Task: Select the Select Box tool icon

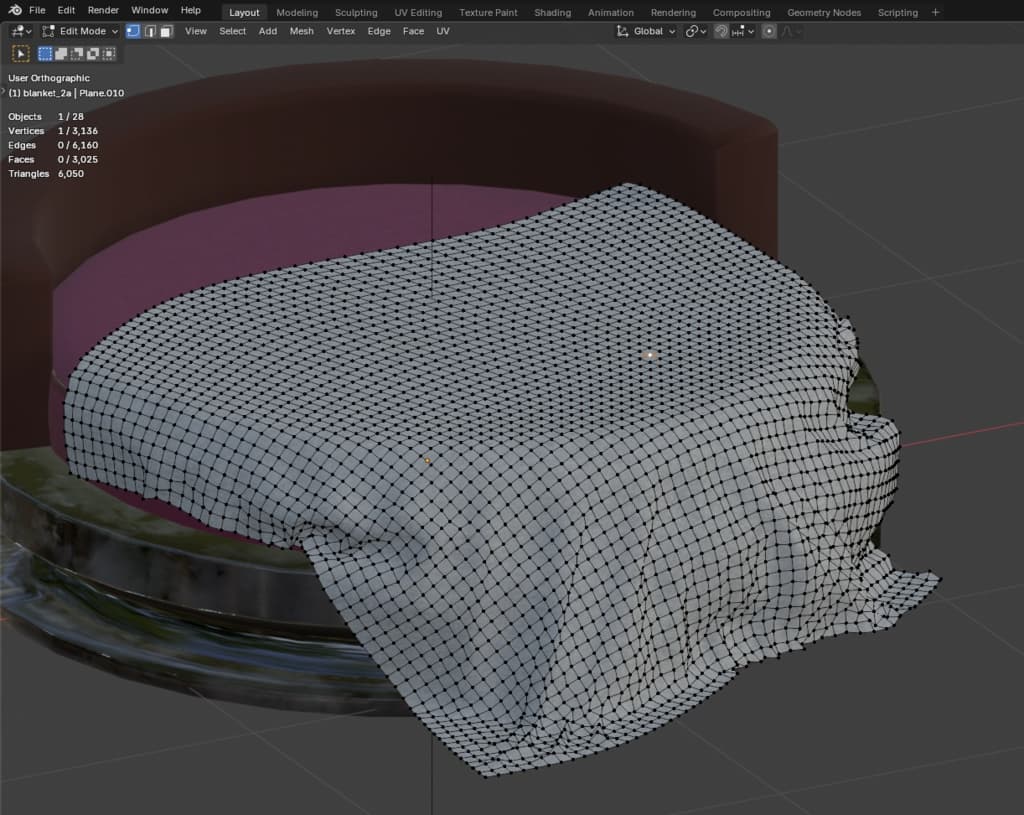Action: 20,53
